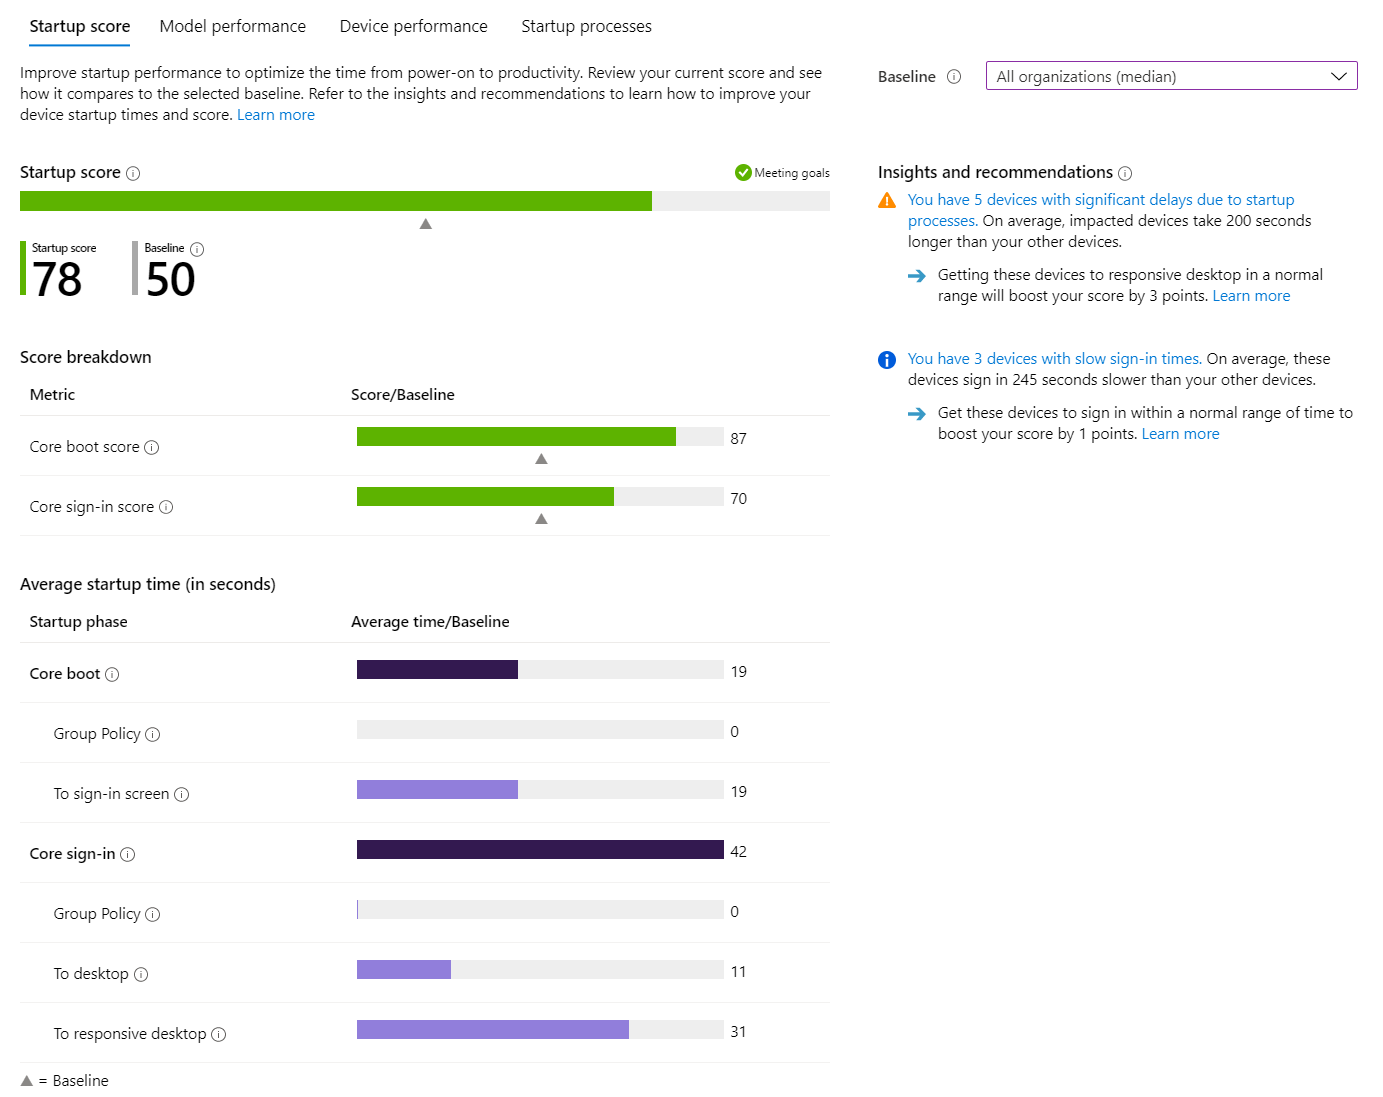Viewport: 1383px width, 1097px height.
Task: Click the Meeting goals checkmark icon
Action: [743, 172]
